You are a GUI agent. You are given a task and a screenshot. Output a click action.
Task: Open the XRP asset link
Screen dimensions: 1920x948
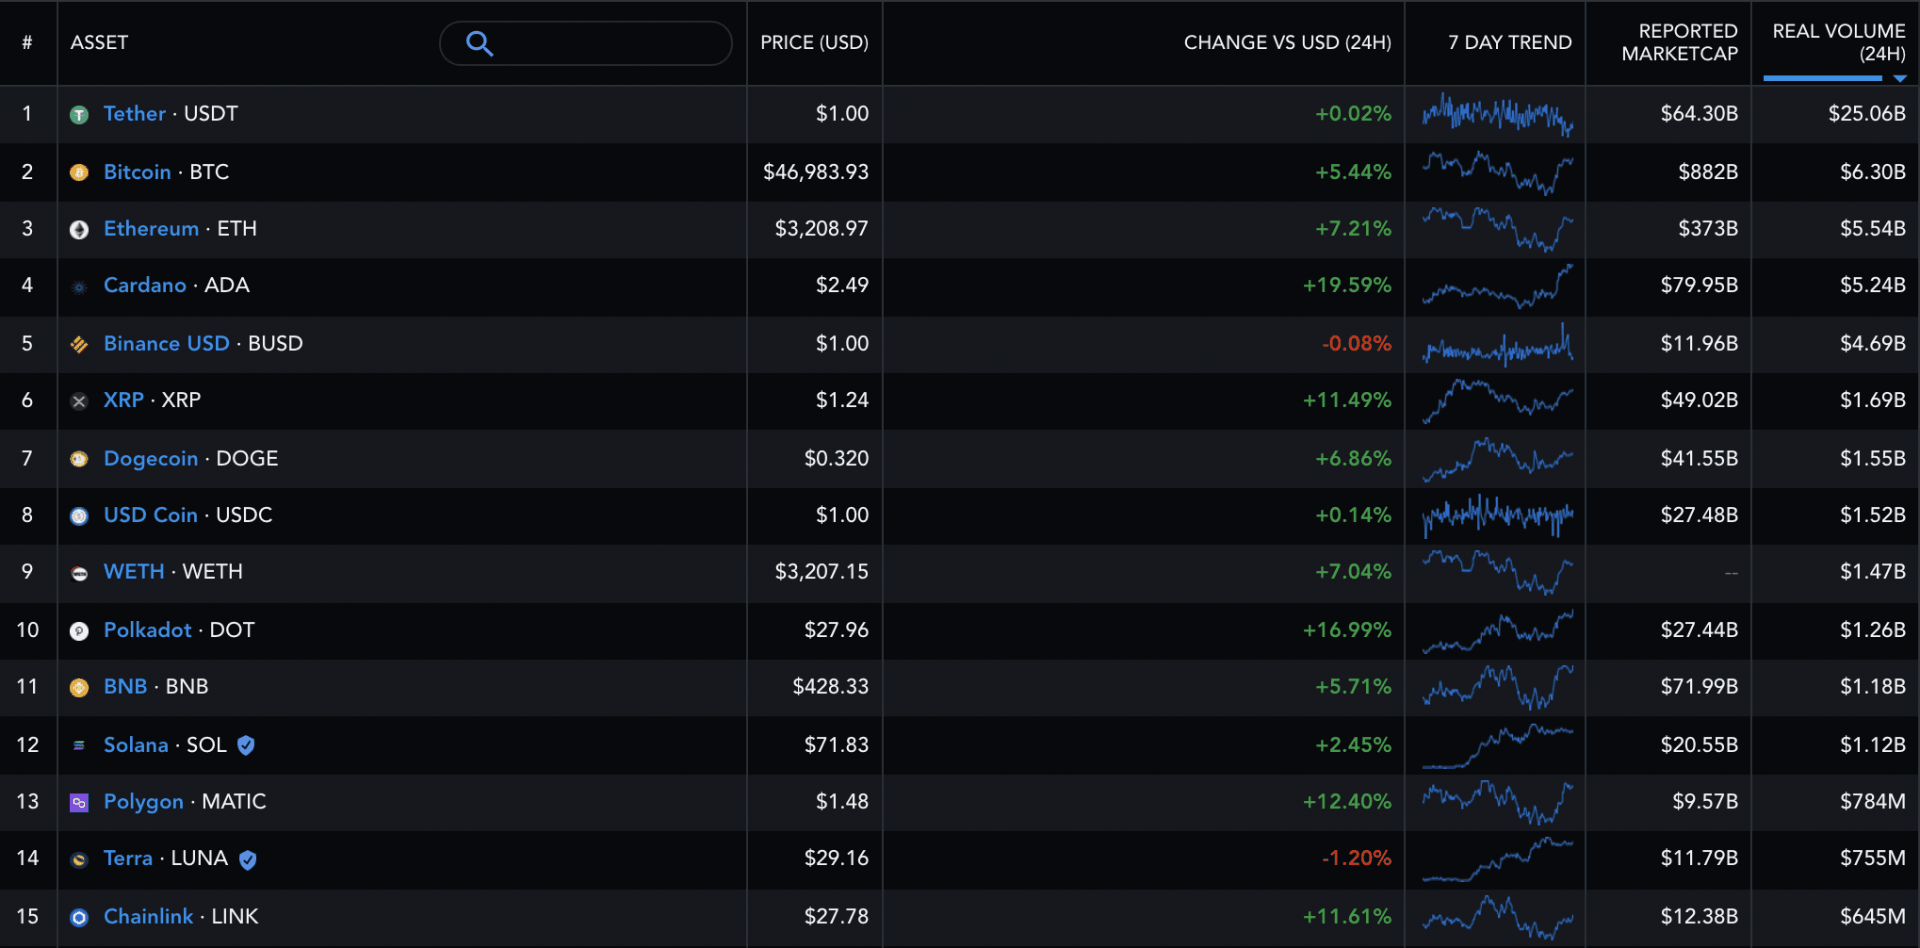point(124,400)
